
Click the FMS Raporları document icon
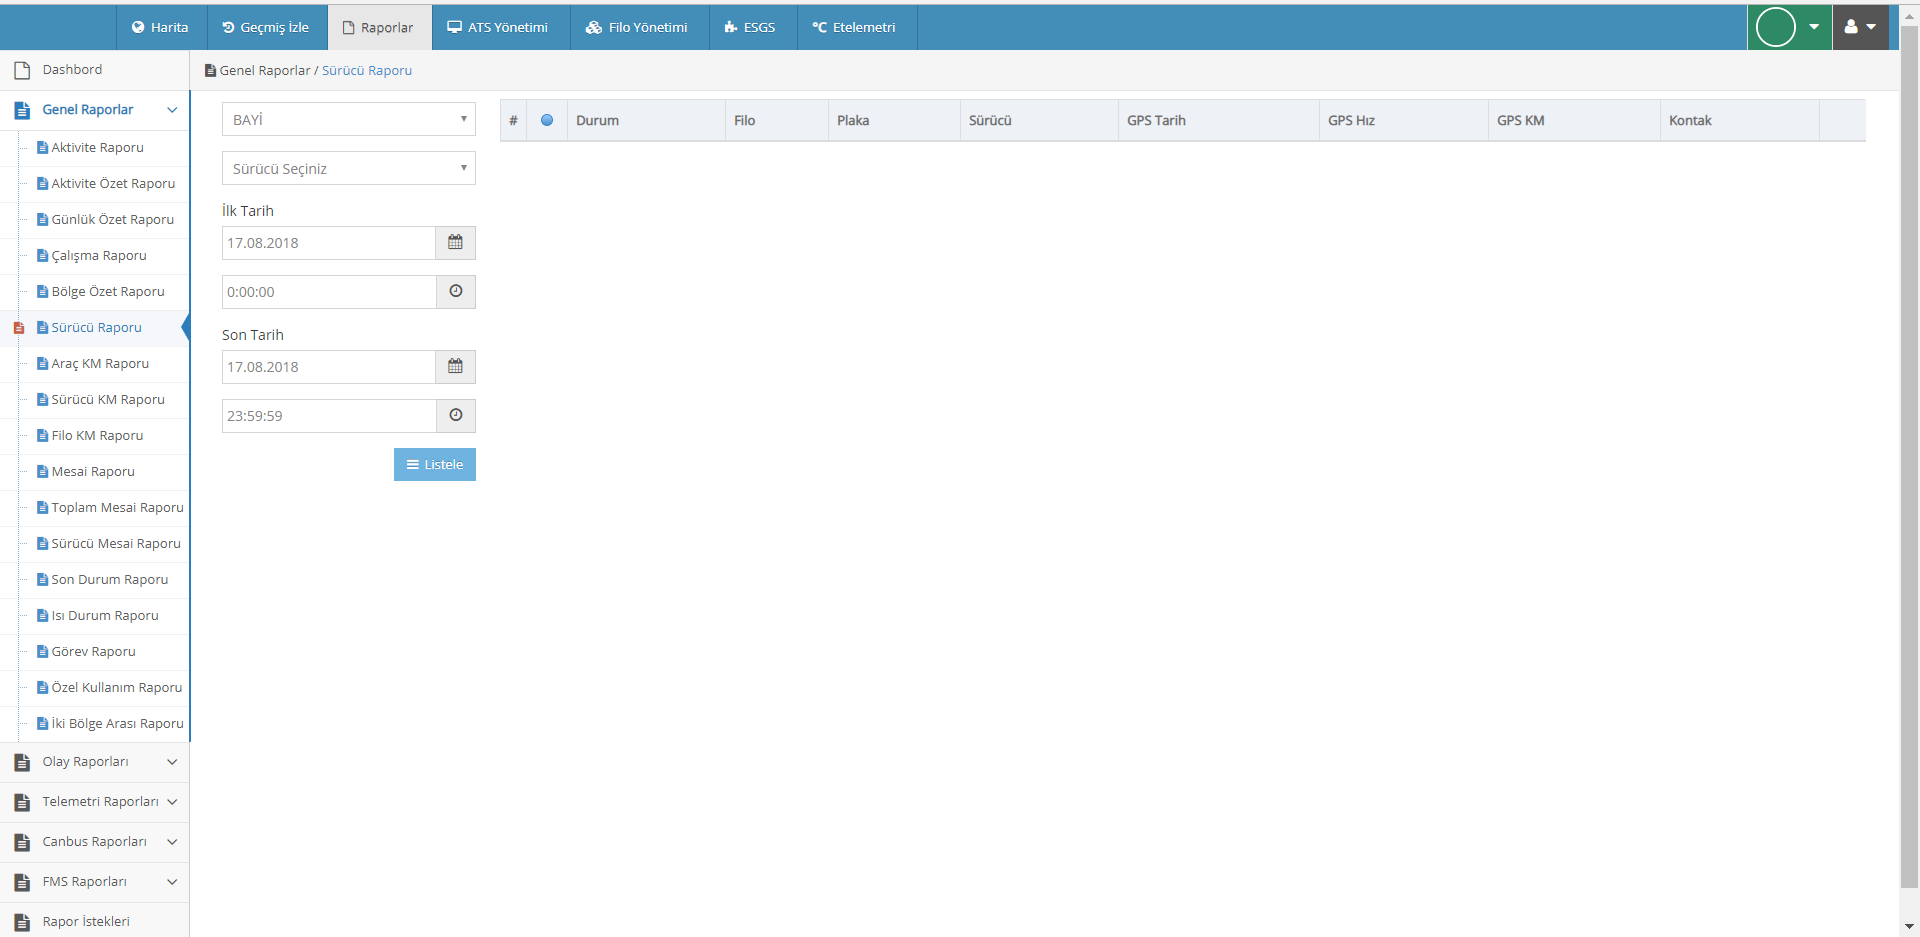(22, 882)
